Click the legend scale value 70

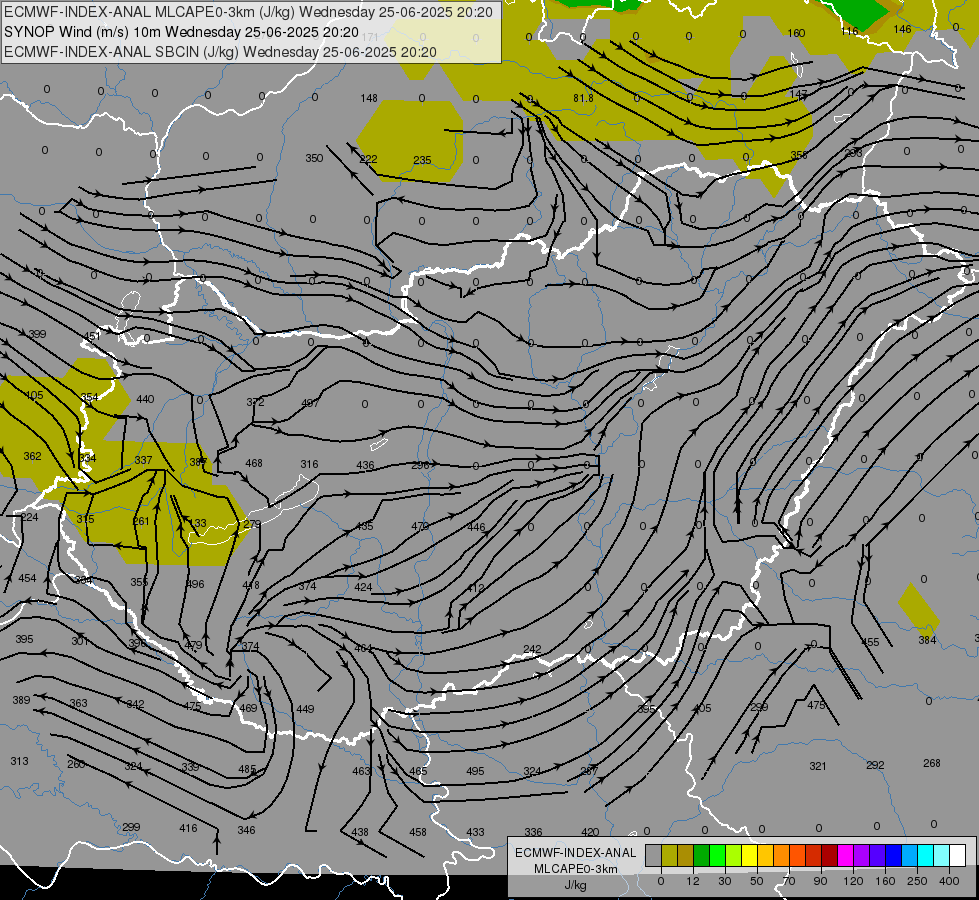789,881
